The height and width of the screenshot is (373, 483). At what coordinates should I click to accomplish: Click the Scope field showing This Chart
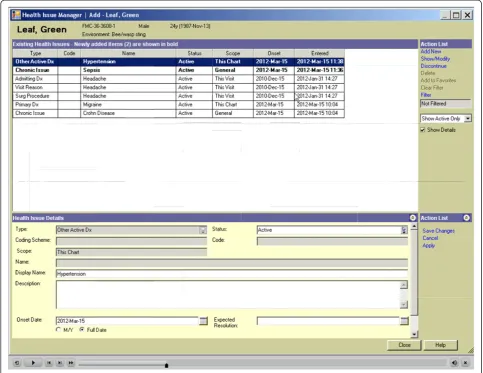point(131,252)
